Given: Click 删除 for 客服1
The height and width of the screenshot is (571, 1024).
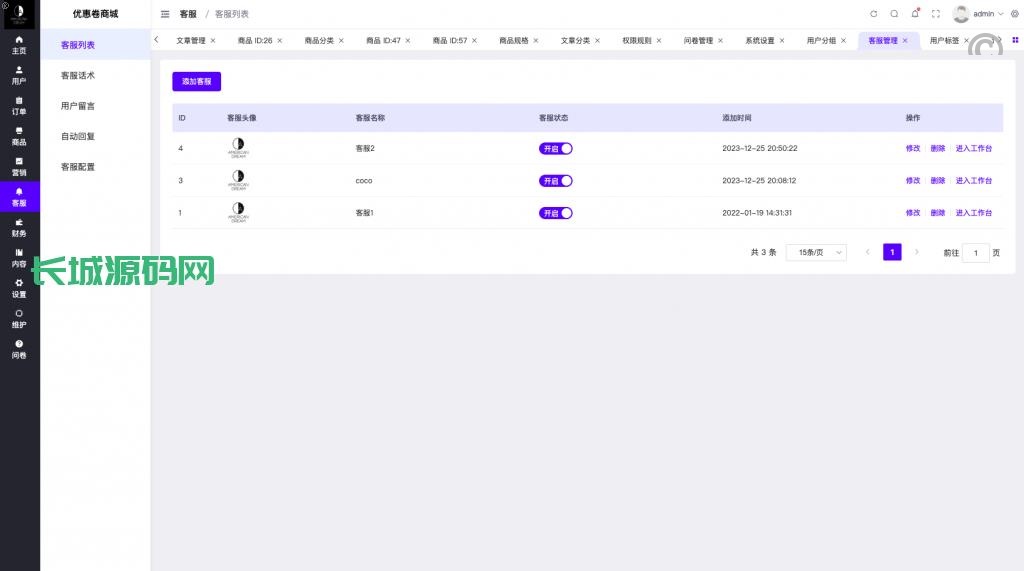Looking at the screenshot, I should pos(938,213).
